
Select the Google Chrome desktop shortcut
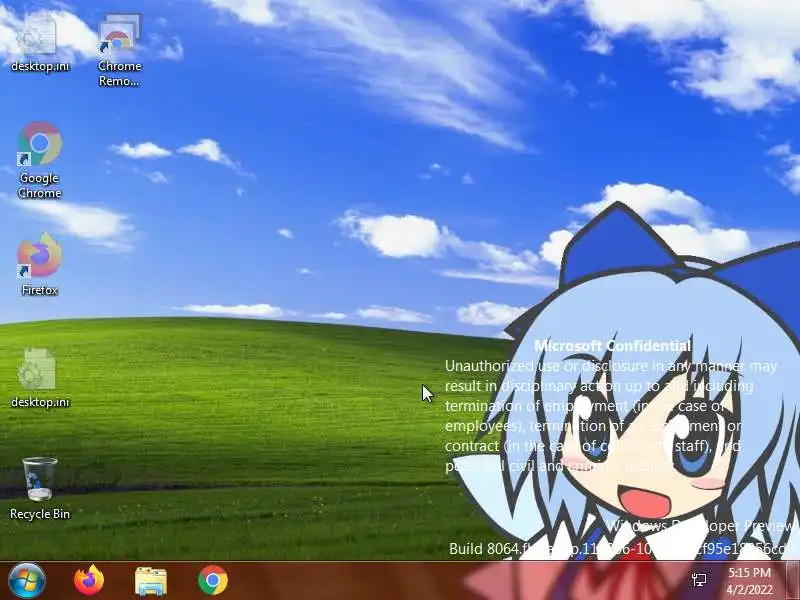pyautogui.click(x=39, y=160)
